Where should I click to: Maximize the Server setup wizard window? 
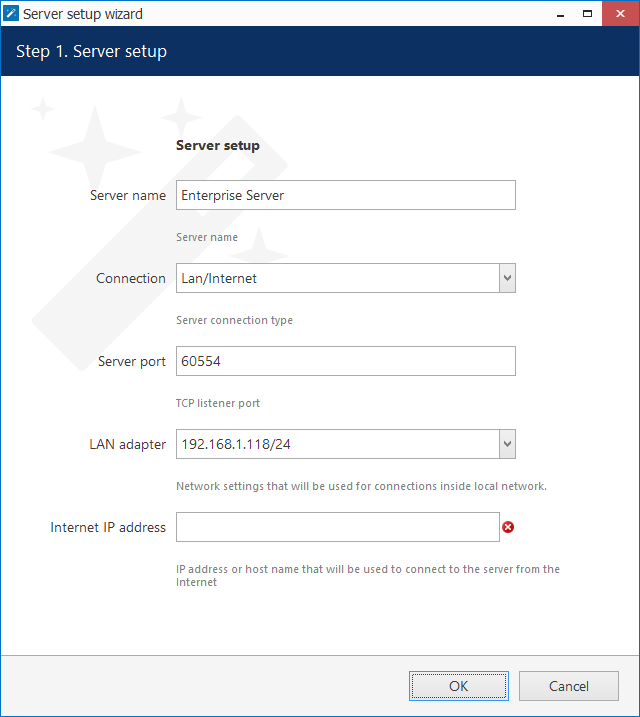(x=587, y=14)
